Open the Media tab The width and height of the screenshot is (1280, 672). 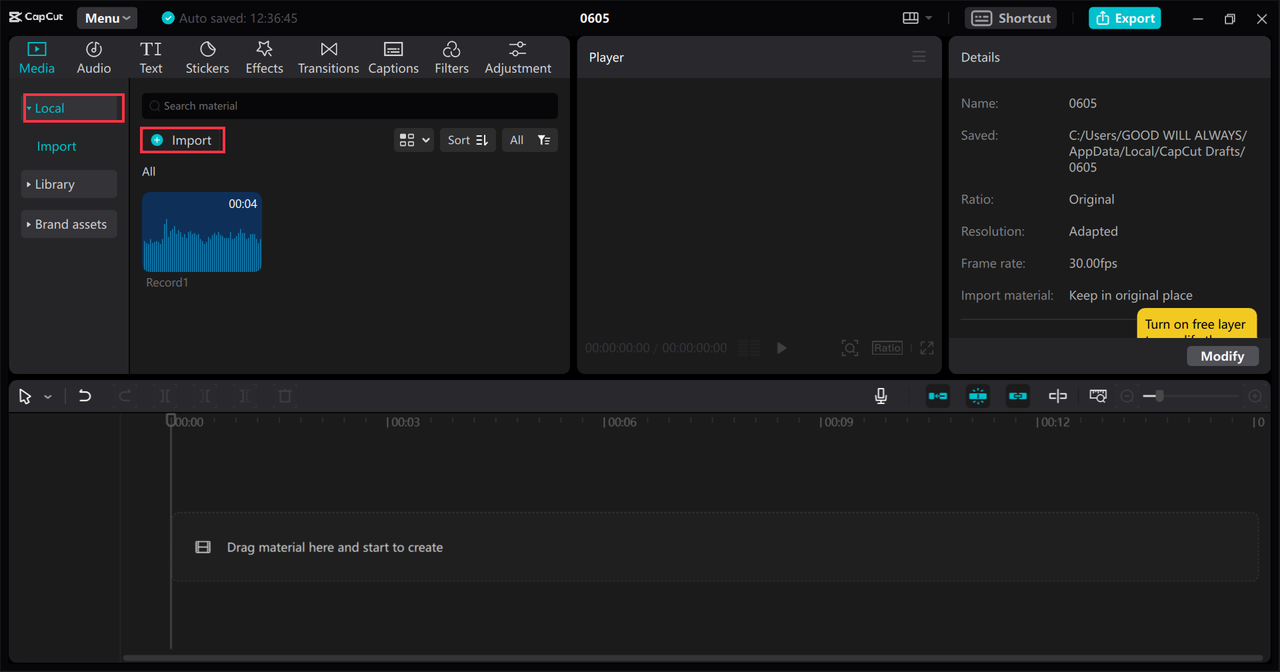click(x=37, y=58)
